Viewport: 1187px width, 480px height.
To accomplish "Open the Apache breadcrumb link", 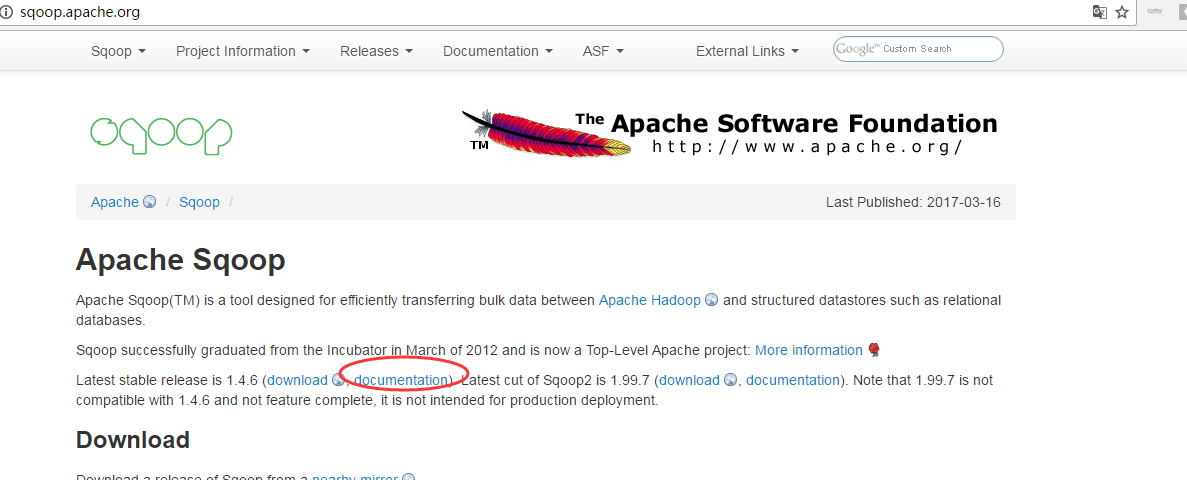I will coord(114,202).
